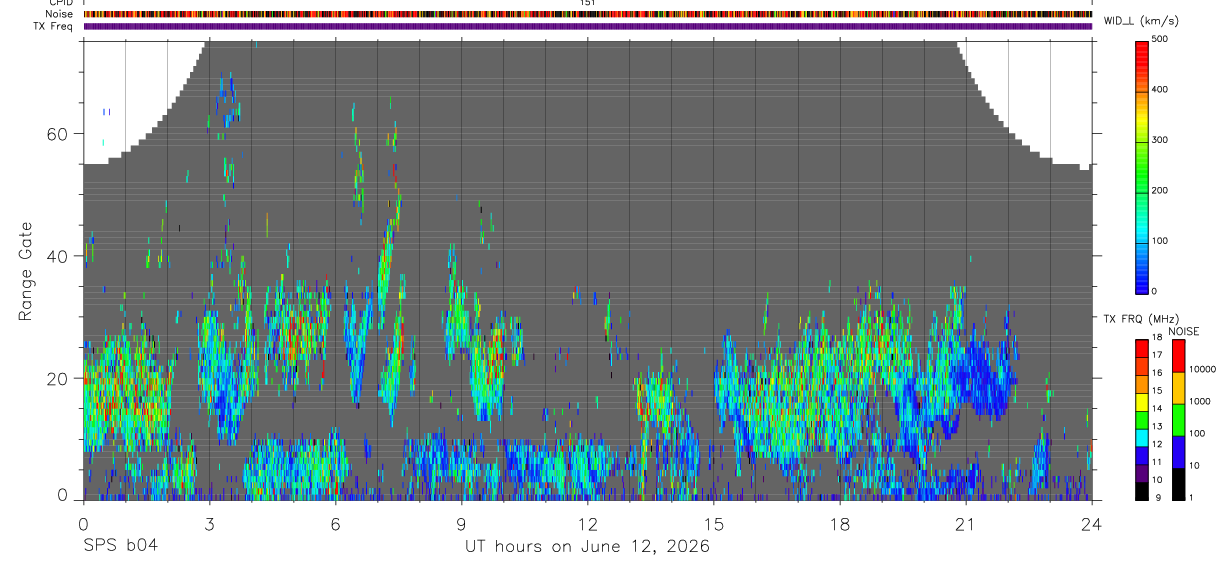
Task: Select the green 200 km/s colorbar region
Action: (1141, 190)
